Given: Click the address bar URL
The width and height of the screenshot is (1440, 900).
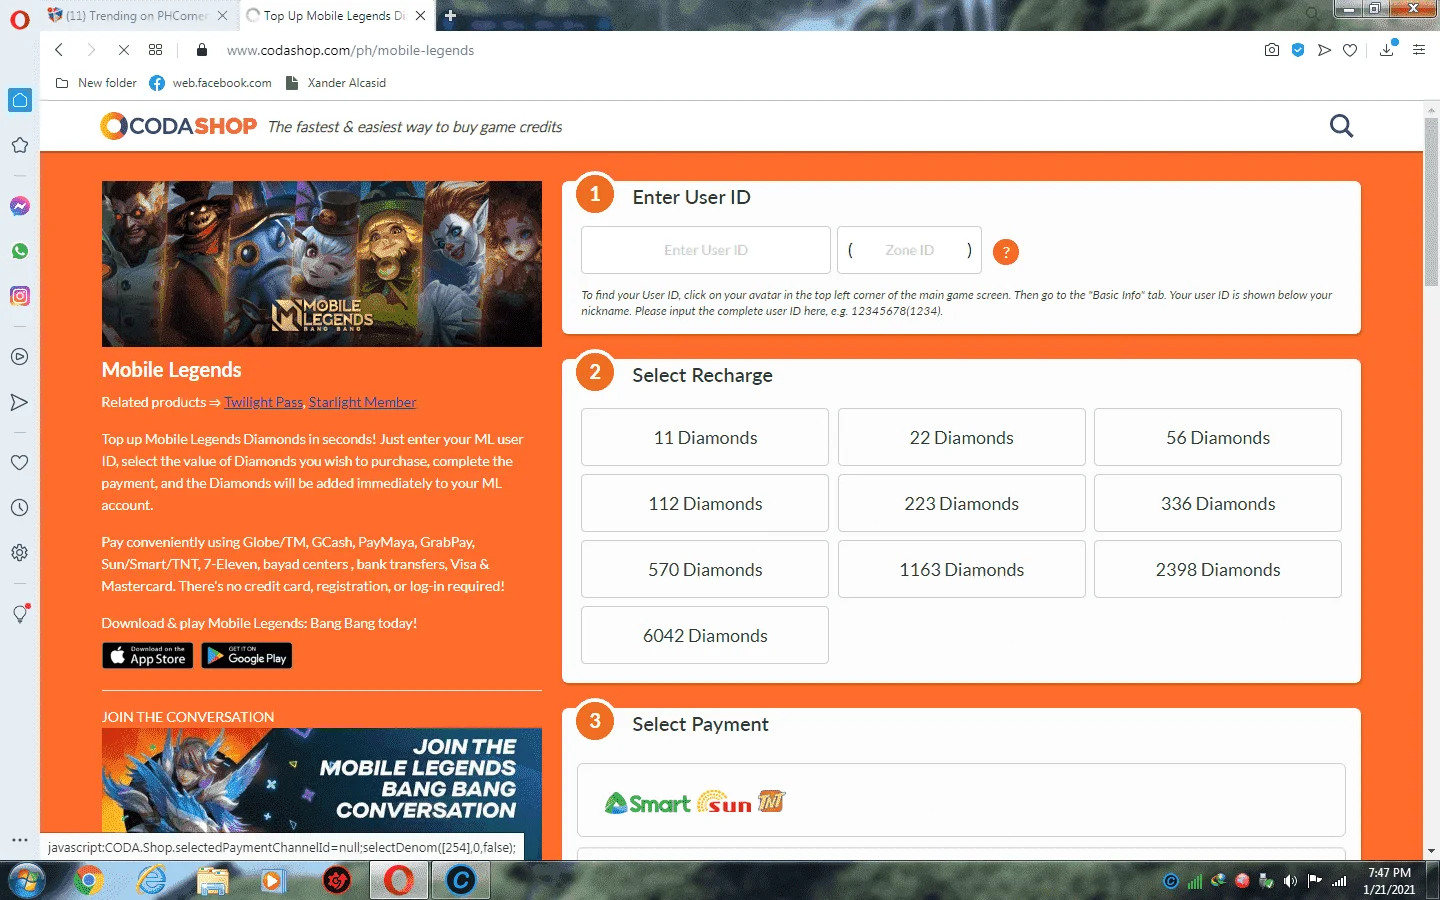Looking at the screenshot, I should pos(350,50).
